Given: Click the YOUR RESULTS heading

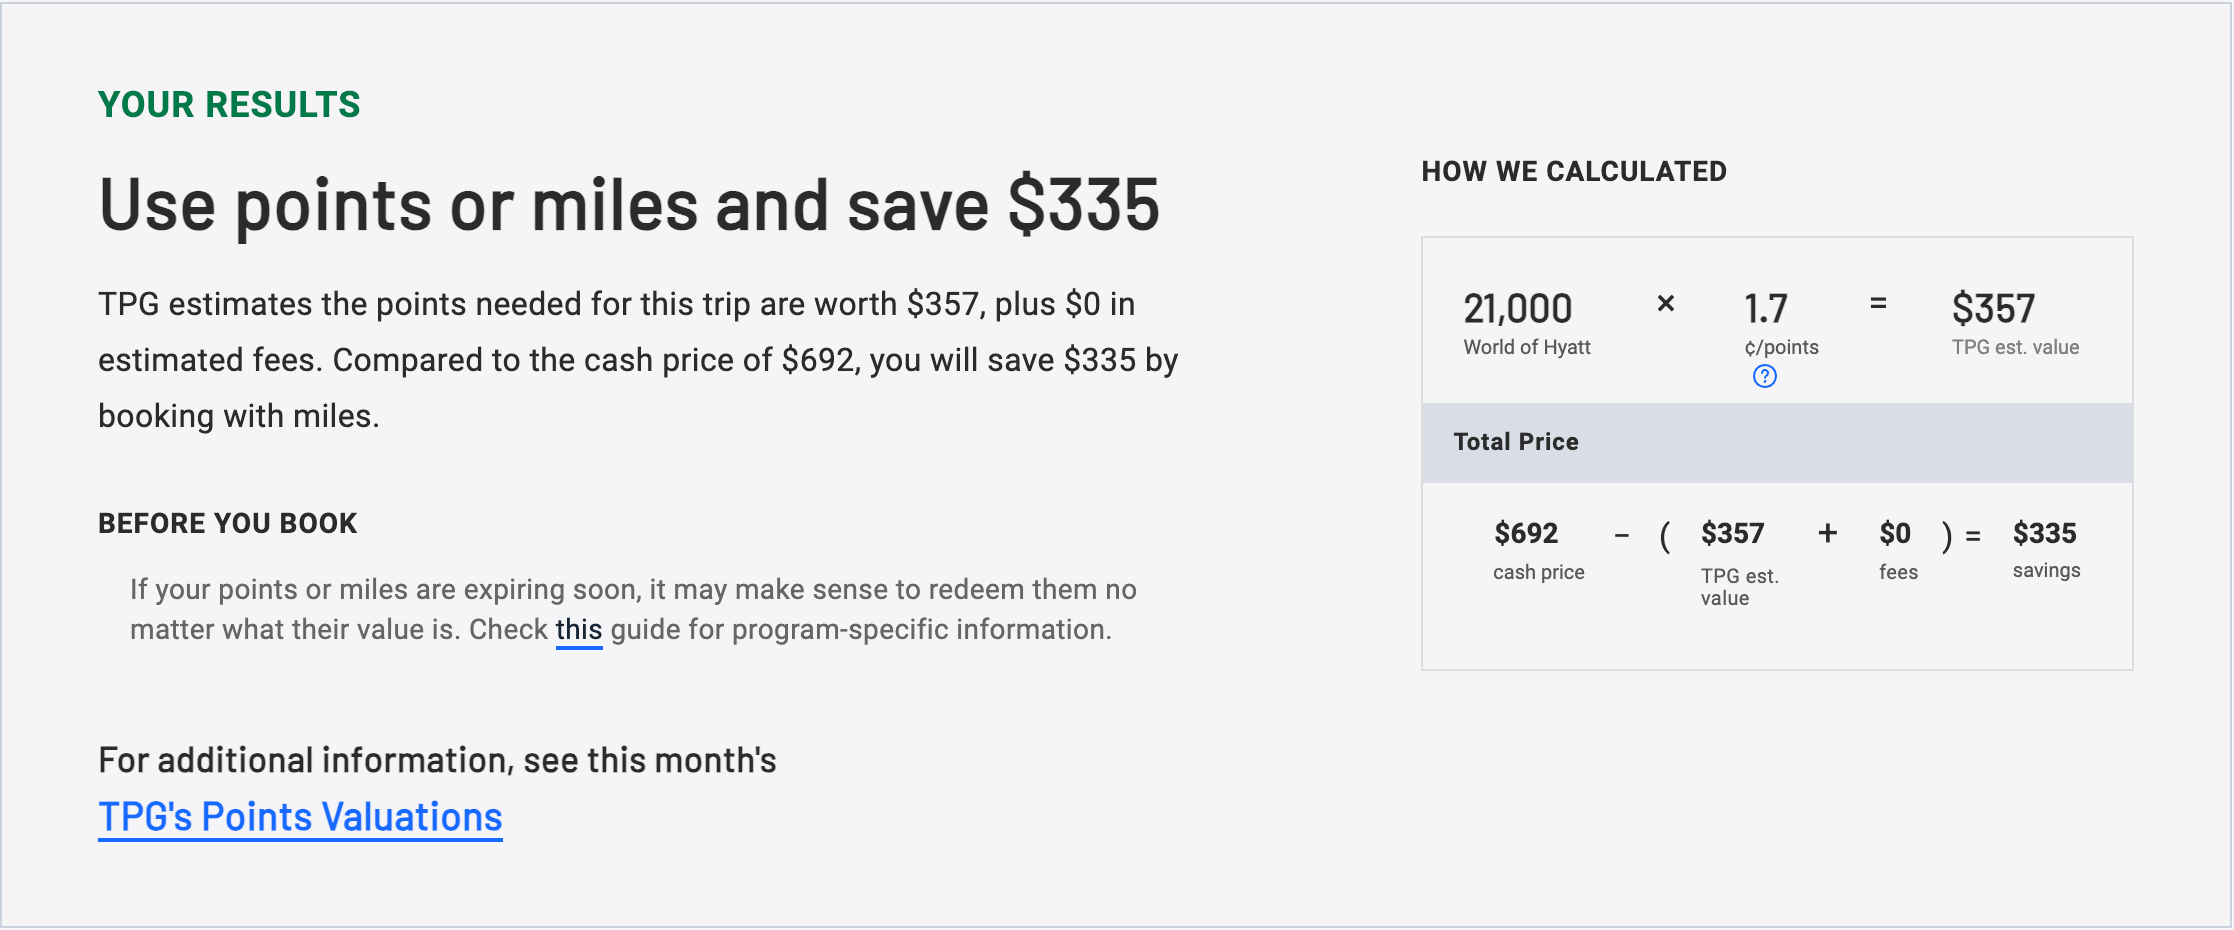Looking at the screenshot, I should coord(229,105).
